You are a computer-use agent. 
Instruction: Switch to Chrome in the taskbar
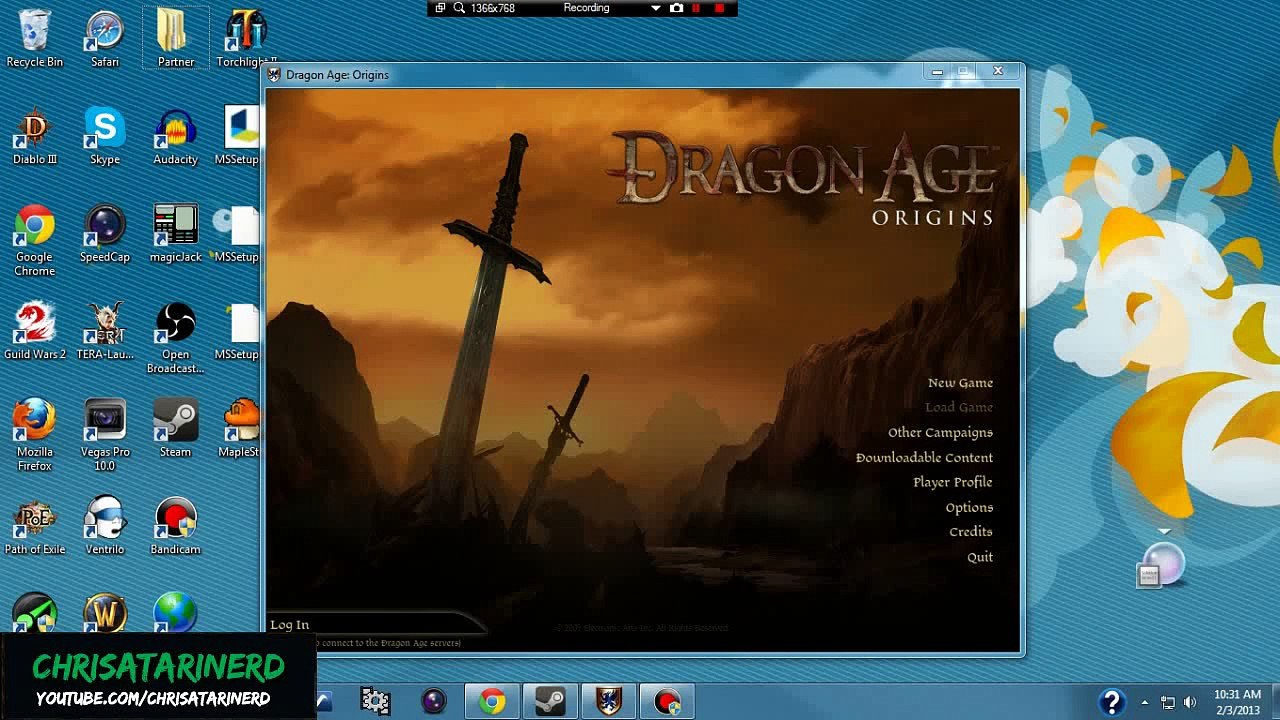click(x=491, y=701)
